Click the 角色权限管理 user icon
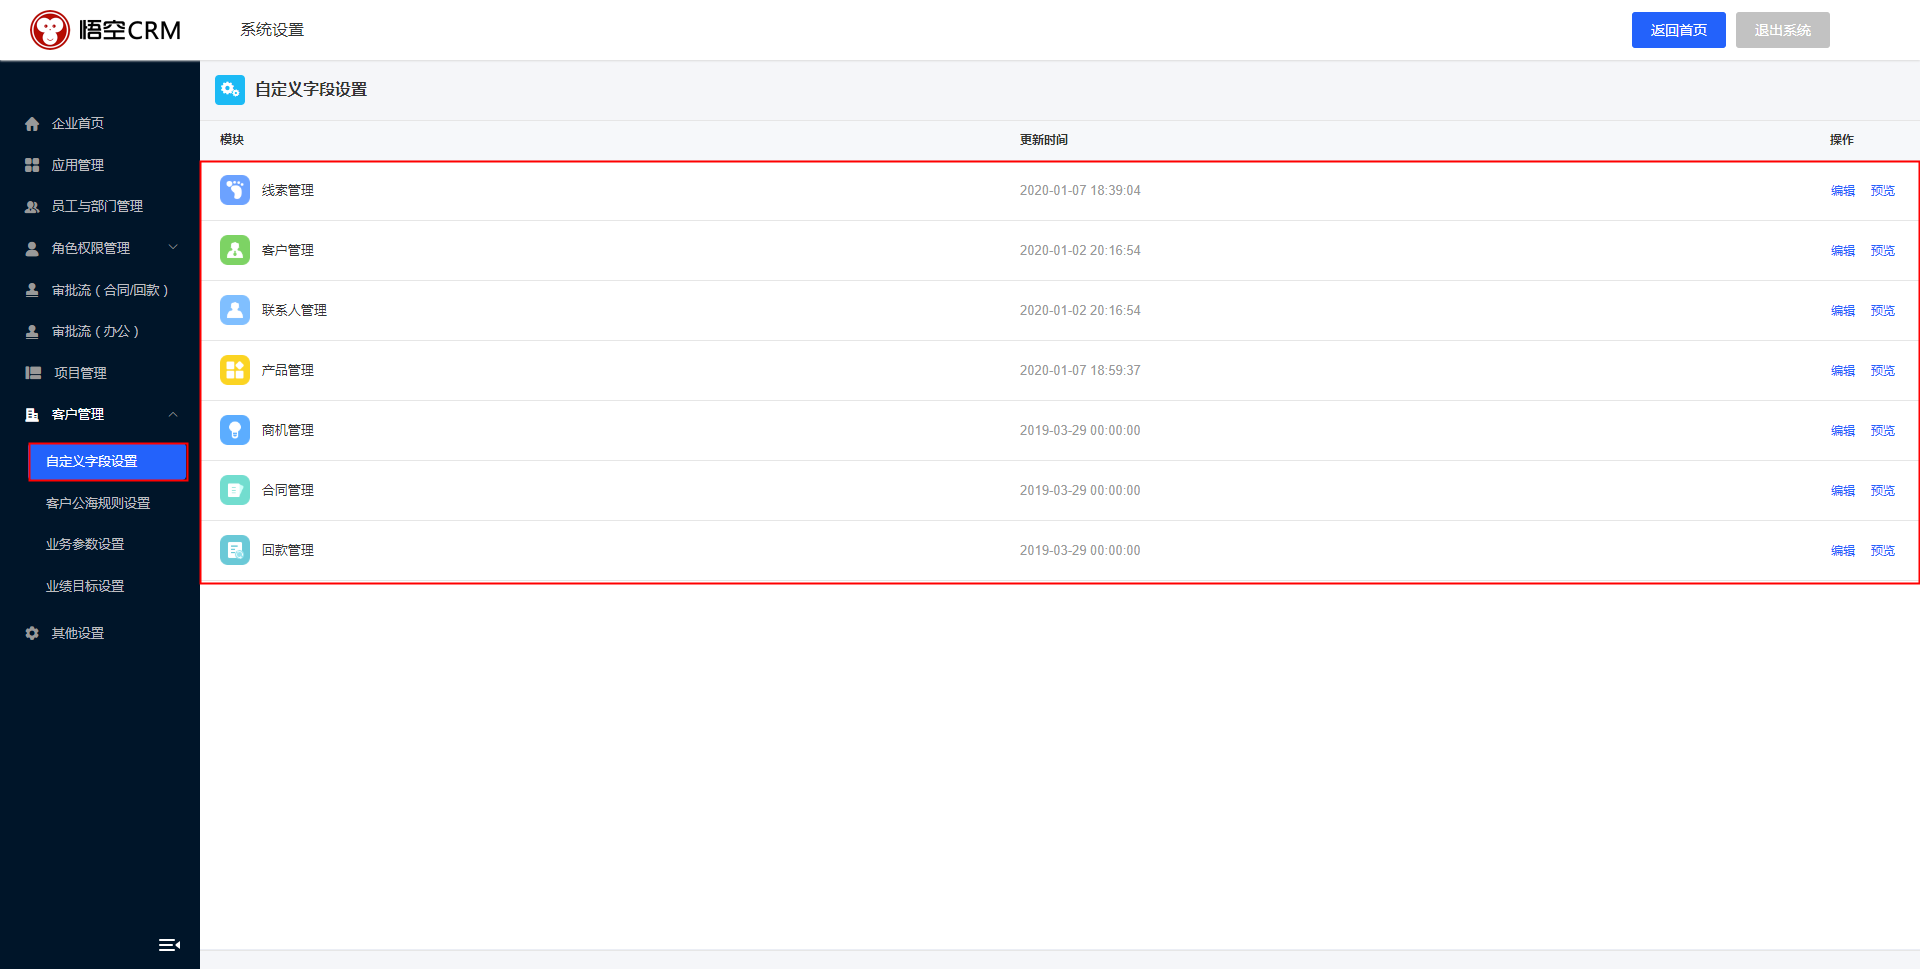 click(32, 249)
